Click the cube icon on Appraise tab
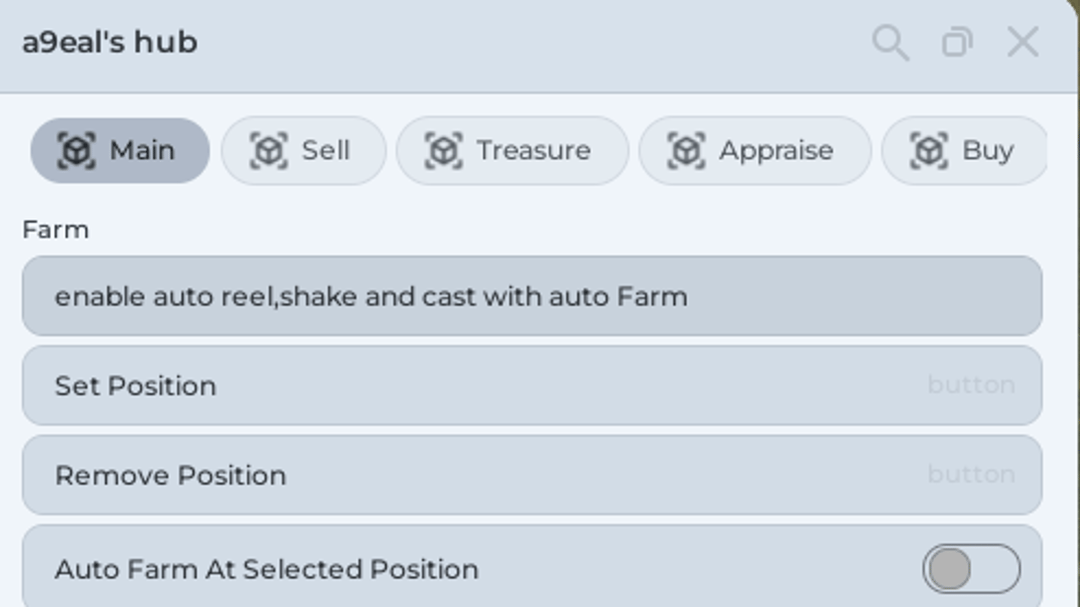 click(686, 150)
